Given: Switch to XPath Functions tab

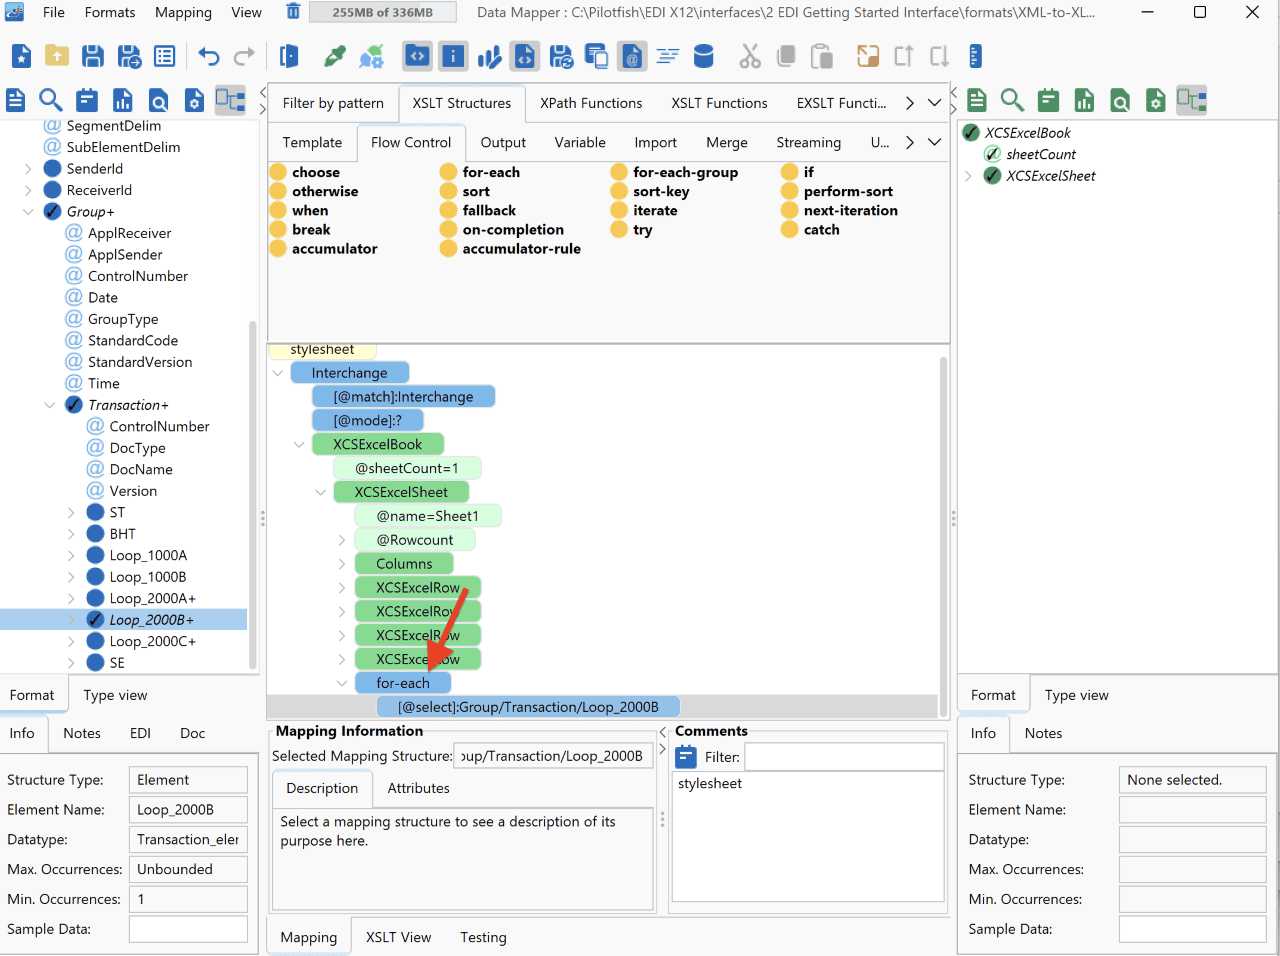Looking at the screenshot, I should 591,103.
